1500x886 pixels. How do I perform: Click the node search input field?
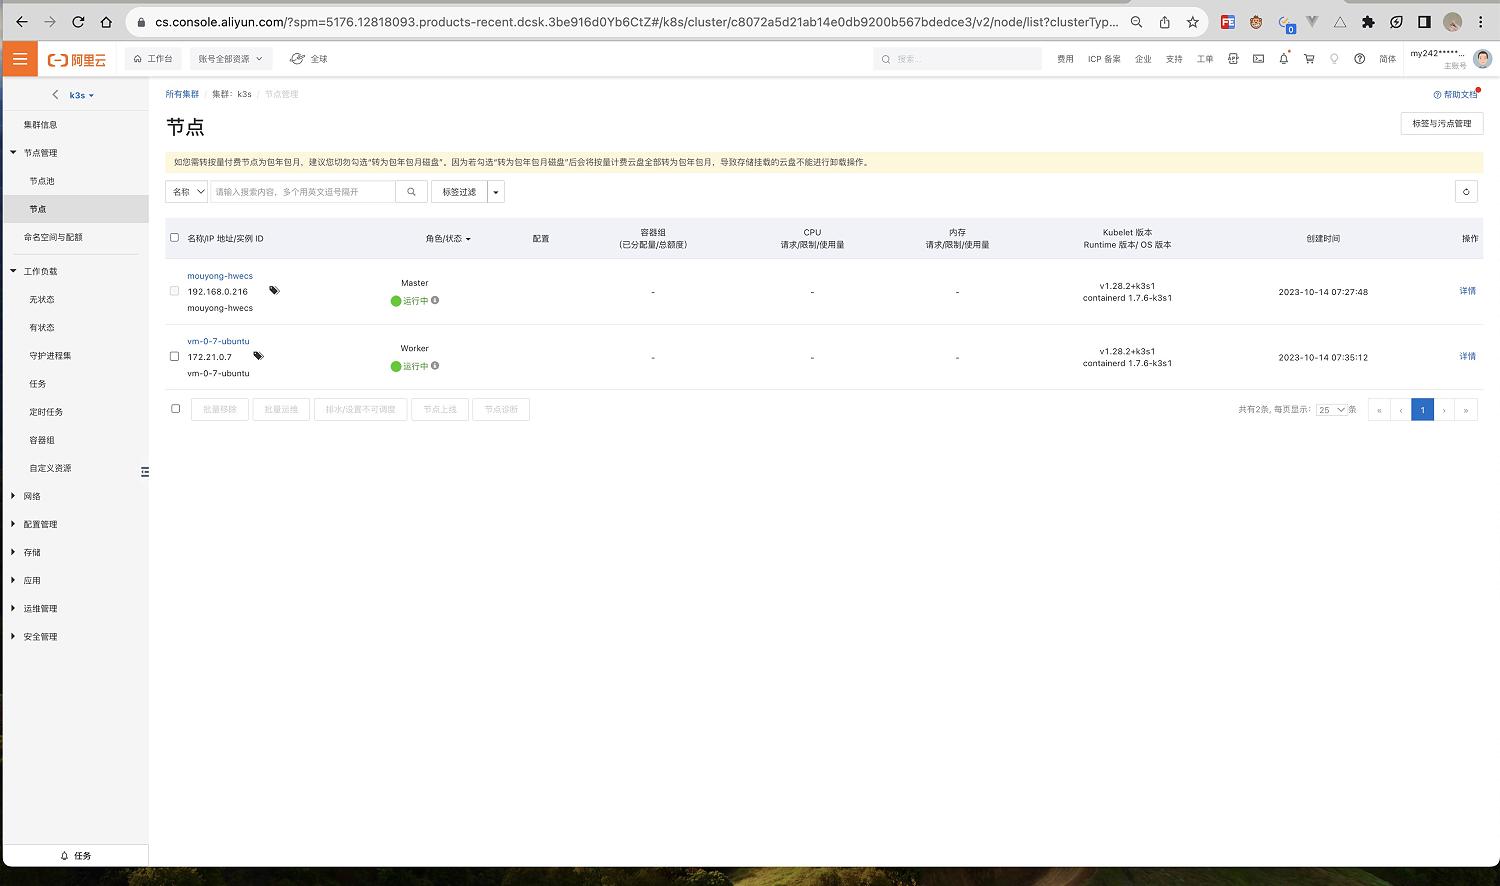303,192
